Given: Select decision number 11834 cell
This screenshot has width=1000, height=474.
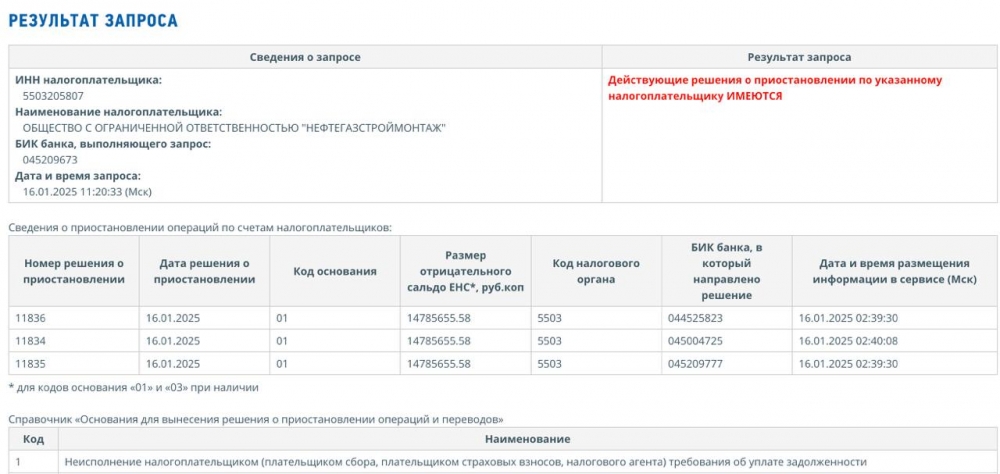Looking at the screenshot, I should pyautogui.click(x=74, y=341).
